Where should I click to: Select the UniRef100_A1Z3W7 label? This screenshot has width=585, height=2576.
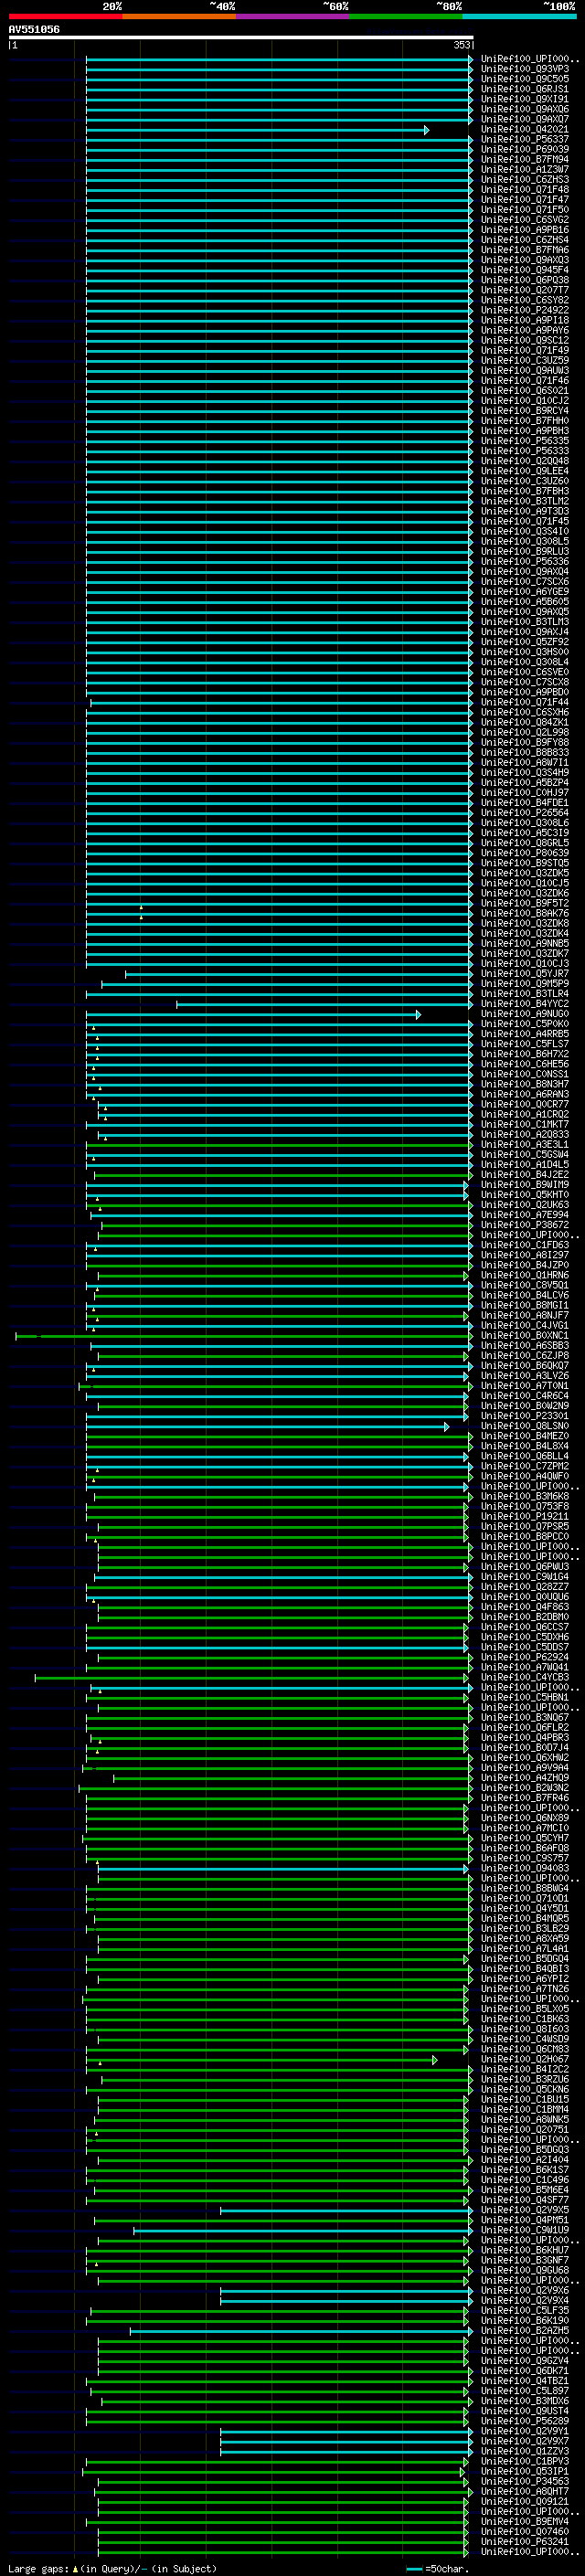[x=525, y=169]
